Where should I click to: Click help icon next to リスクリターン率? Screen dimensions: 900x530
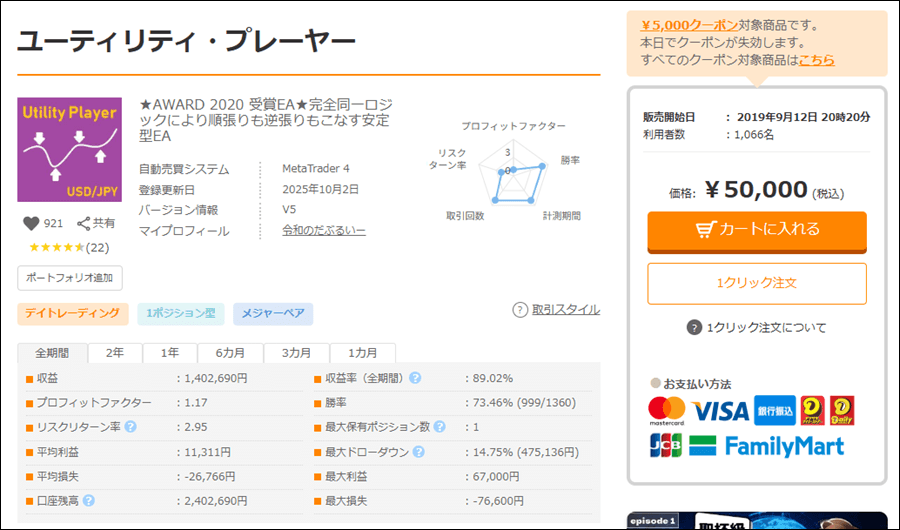pos(130,427)
